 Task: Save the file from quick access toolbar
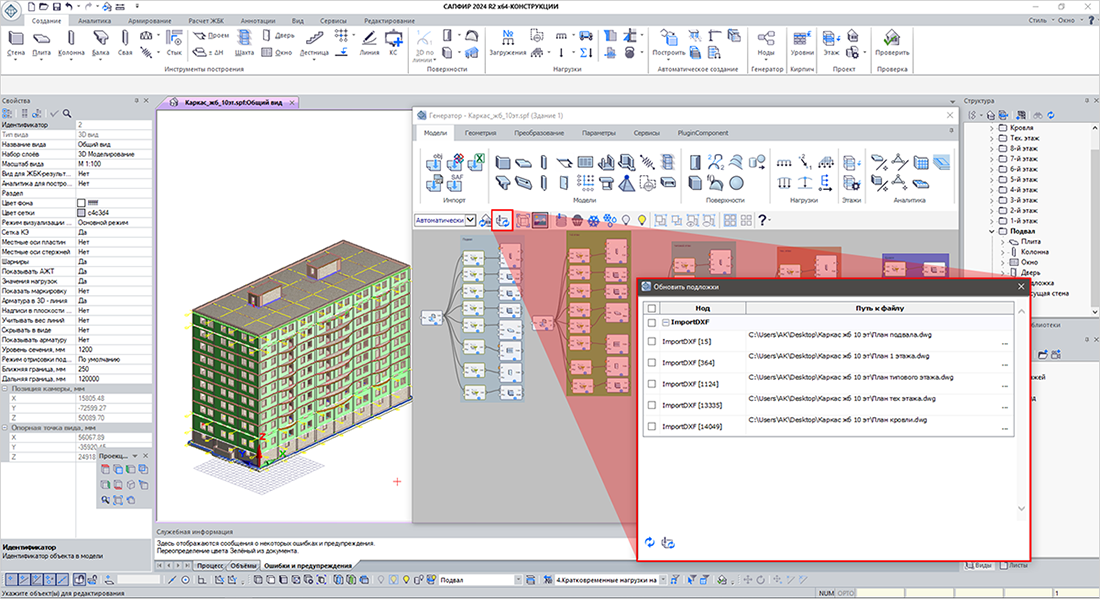[56, 6]
